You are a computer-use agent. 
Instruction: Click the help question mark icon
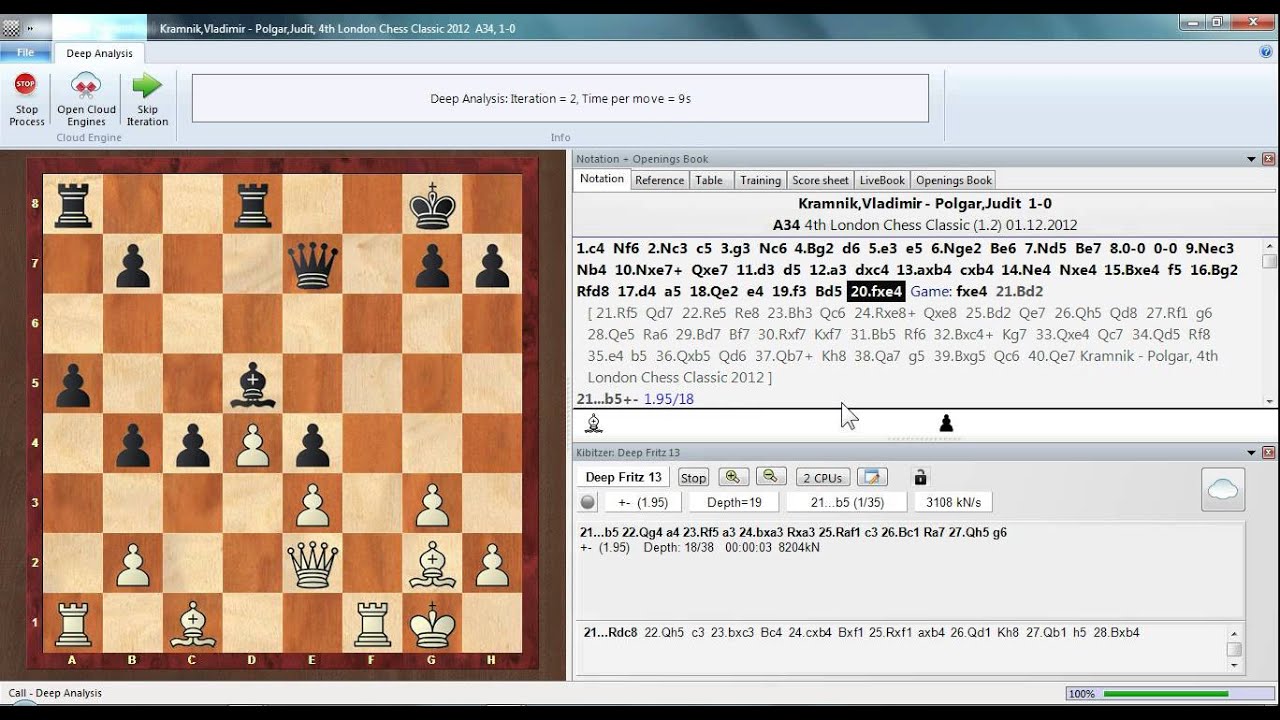(x=1266, y=52)
